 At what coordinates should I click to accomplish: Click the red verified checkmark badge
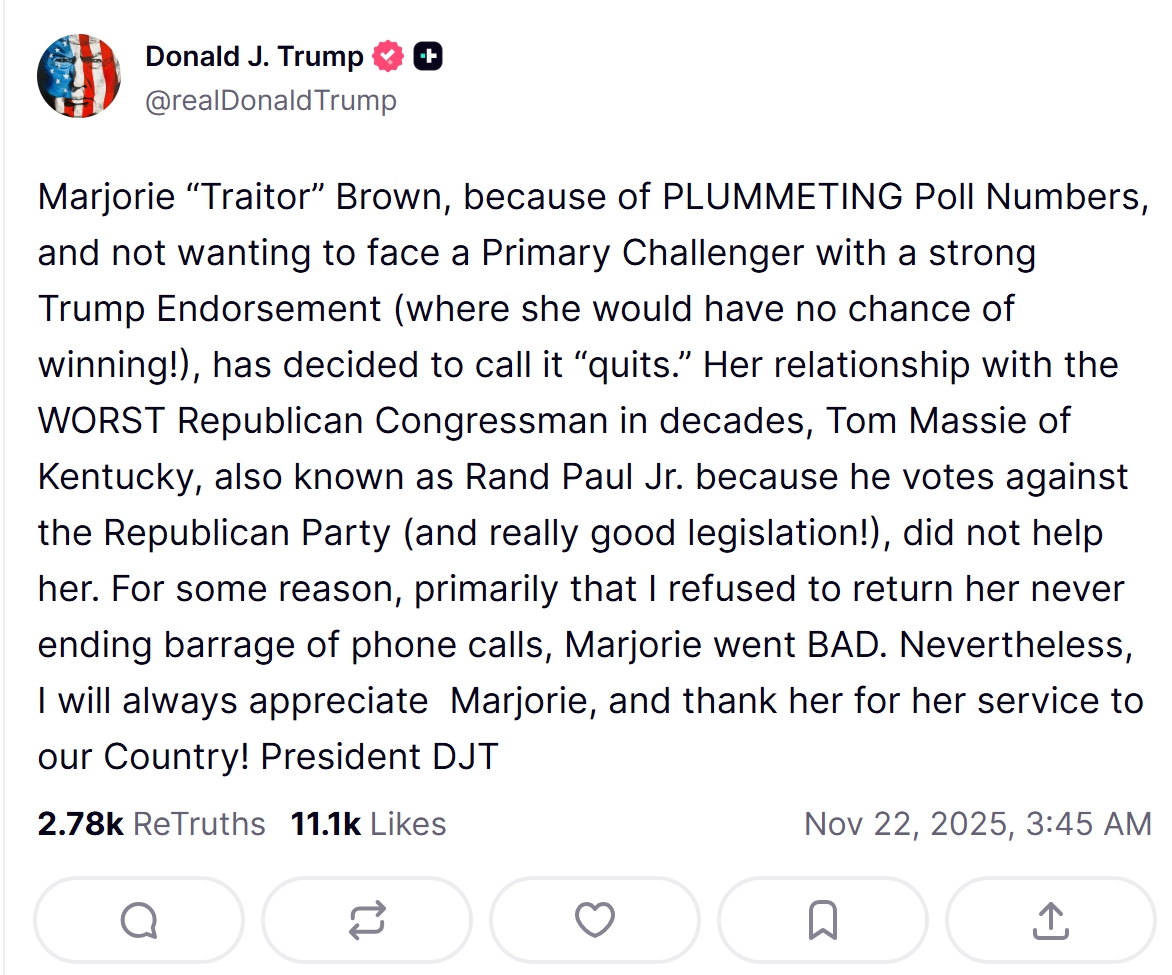[x=388, y=57]
